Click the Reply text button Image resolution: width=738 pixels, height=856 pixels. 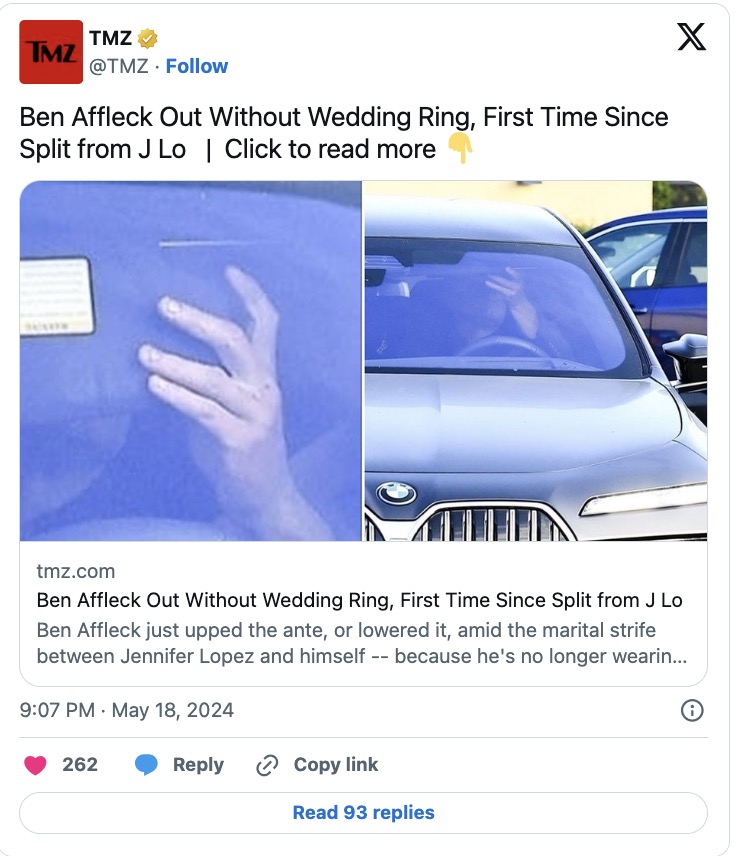198,765
